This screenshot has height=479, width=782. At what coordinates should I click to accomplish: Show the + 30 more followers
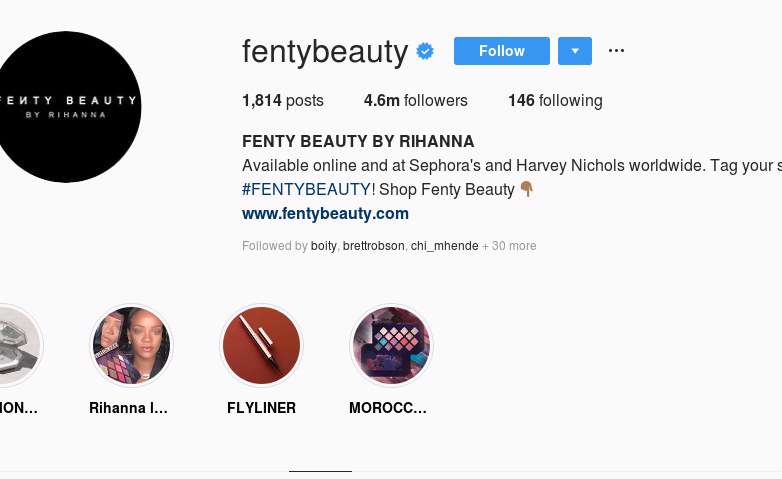[x=510, y=246]
